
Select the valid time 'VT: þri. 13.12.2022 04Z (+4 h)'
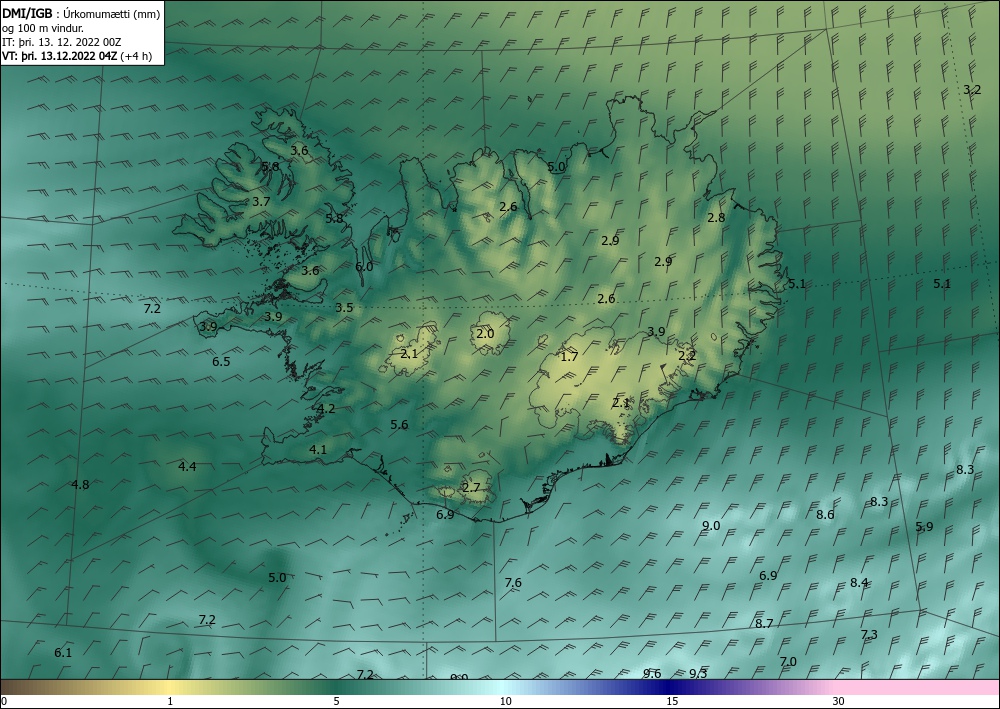(x=77, y=56)
